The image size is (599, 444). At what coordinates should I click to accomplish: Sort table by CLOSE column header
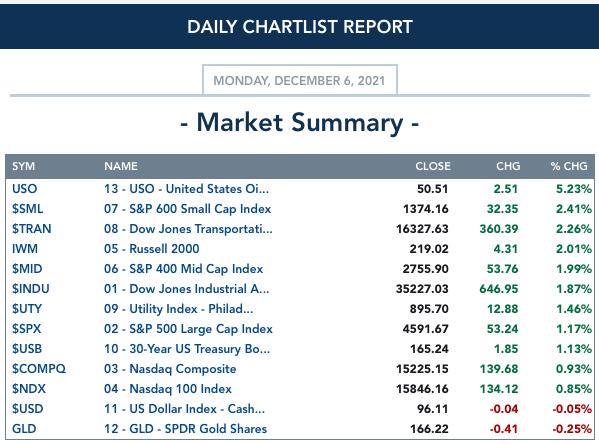[x=433, y=166]
